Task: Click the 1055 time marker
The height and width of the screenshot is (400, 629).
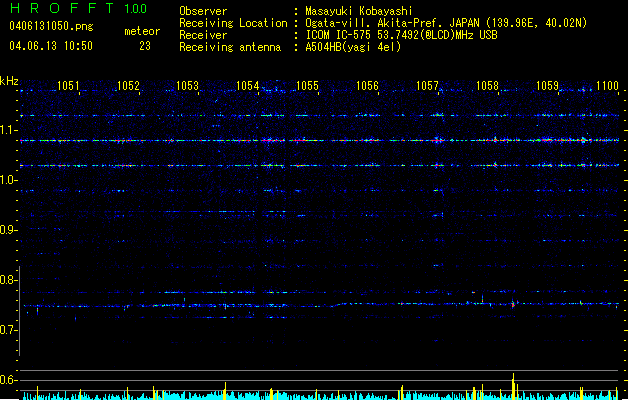Action: tap(307, 85)
